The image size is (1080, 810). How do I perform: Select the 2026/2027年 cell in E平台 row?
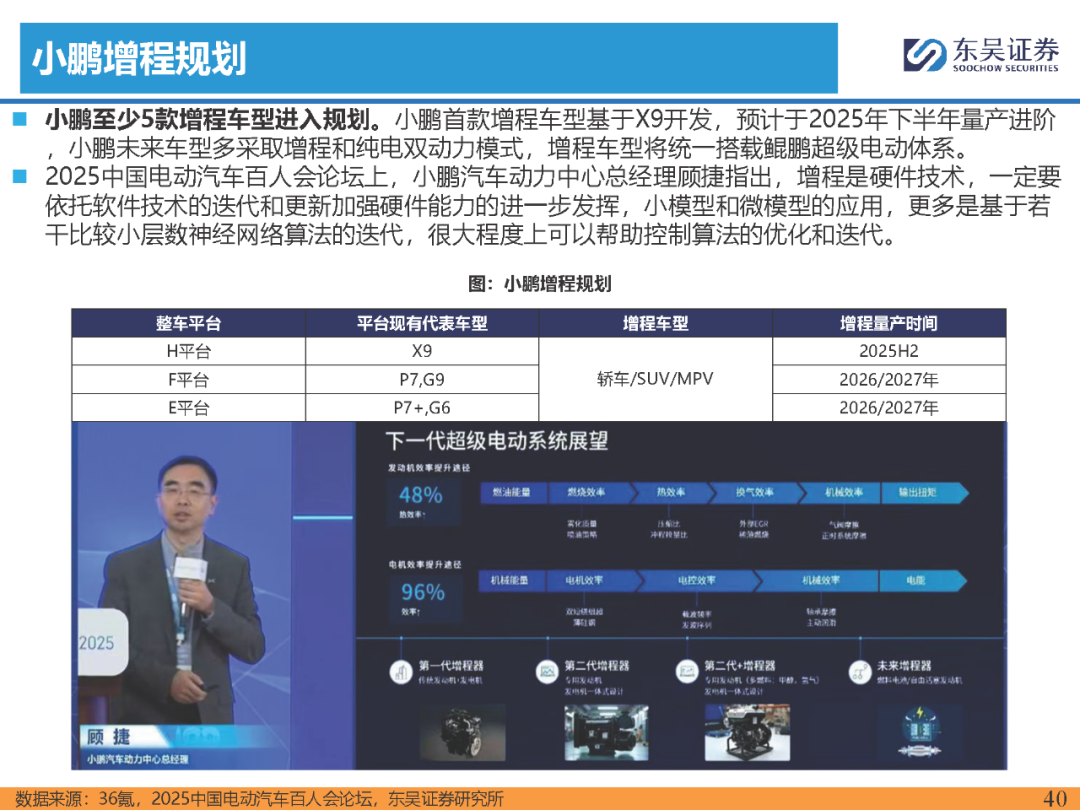(x=889, y=408)
